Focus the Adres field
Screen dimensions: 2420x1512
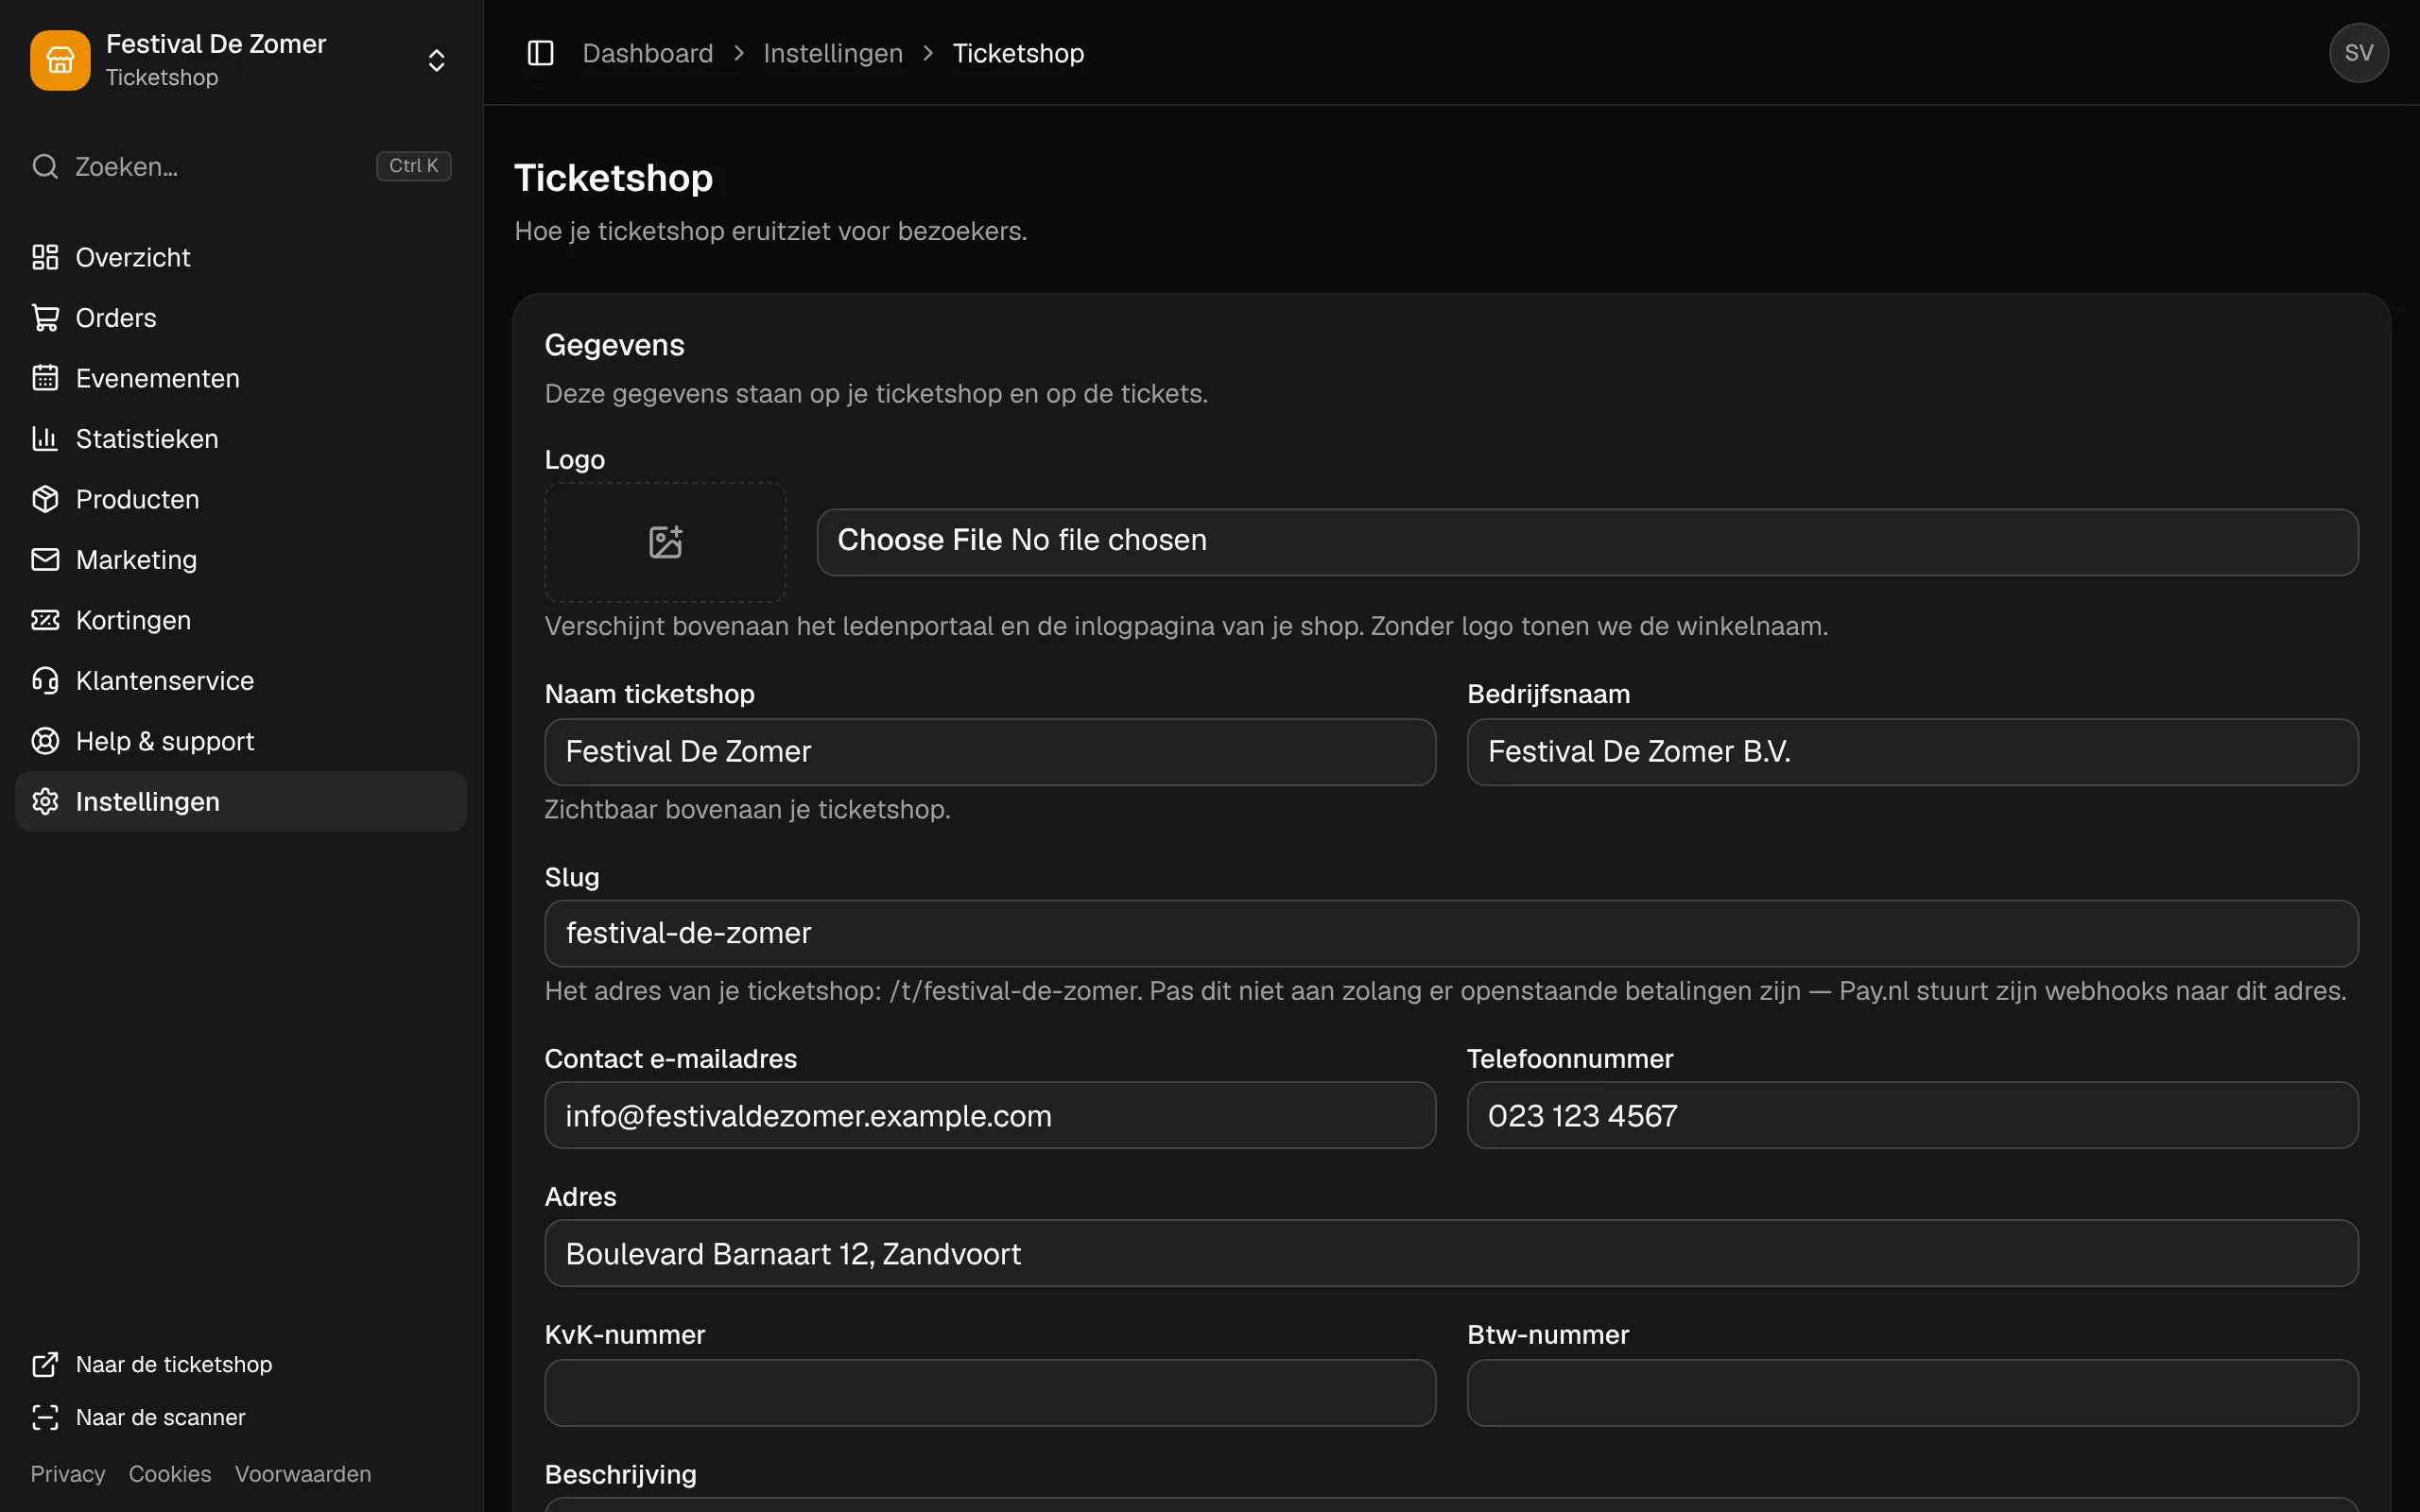click(x=1451, y=1253)
